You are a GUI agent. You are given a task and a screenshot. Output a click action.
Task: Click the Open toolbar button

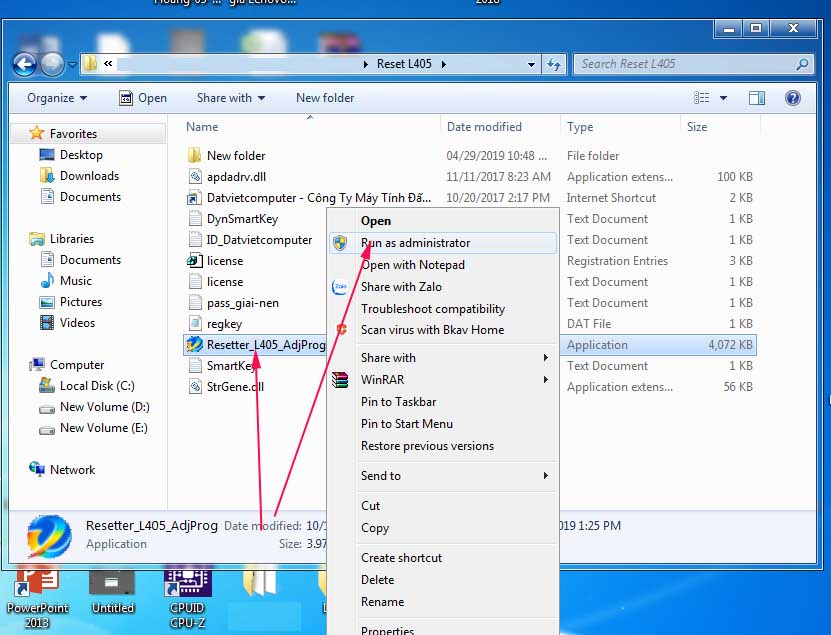[x=143, y=98]
